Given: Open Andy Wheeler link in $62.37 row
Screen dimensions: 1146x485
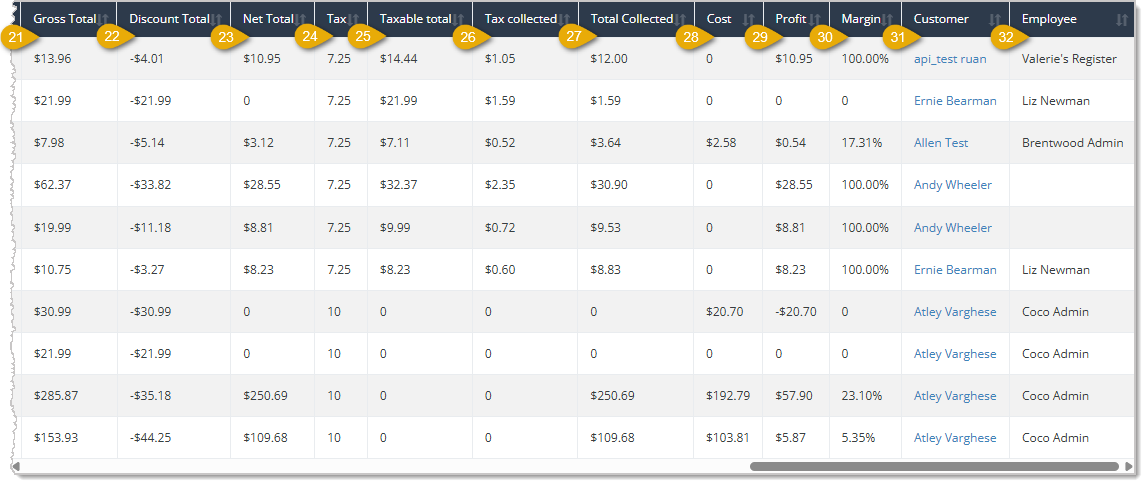Looking at the screenshot, I should pyautogui.click(x=952, y=185).
